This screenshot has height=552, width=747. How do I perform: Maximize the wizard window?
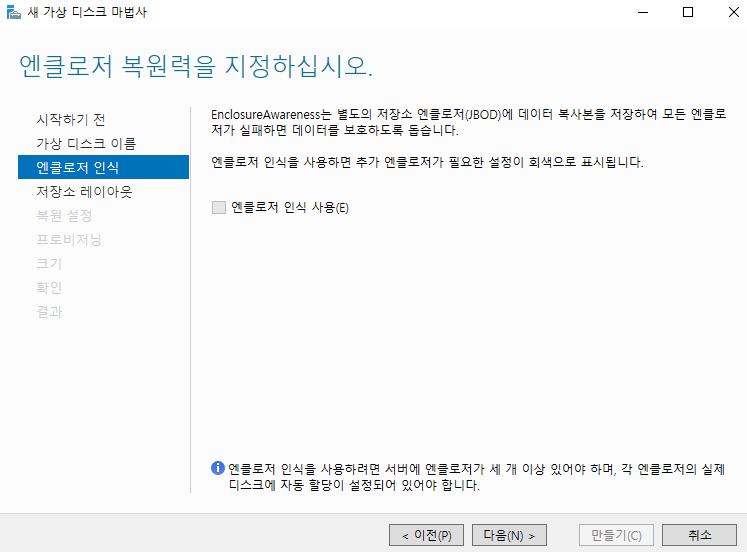(688, 12)
